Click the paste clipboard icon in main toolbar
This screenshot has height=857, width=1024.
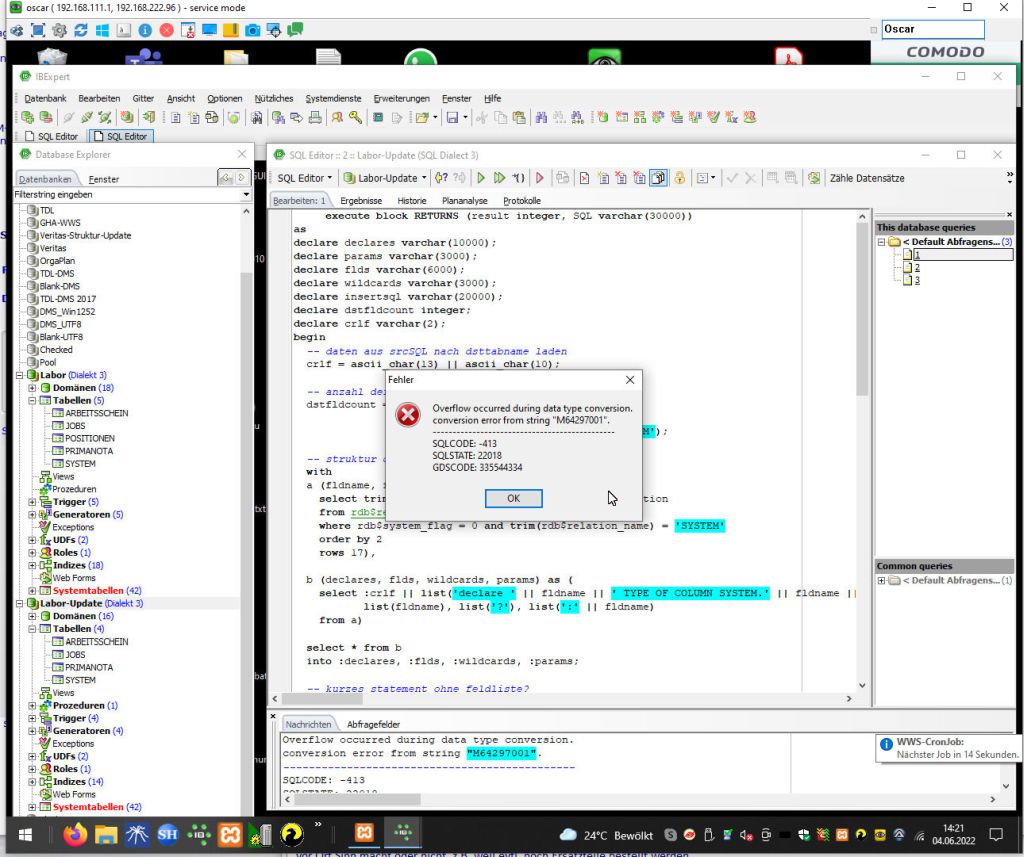click(519, 118)
